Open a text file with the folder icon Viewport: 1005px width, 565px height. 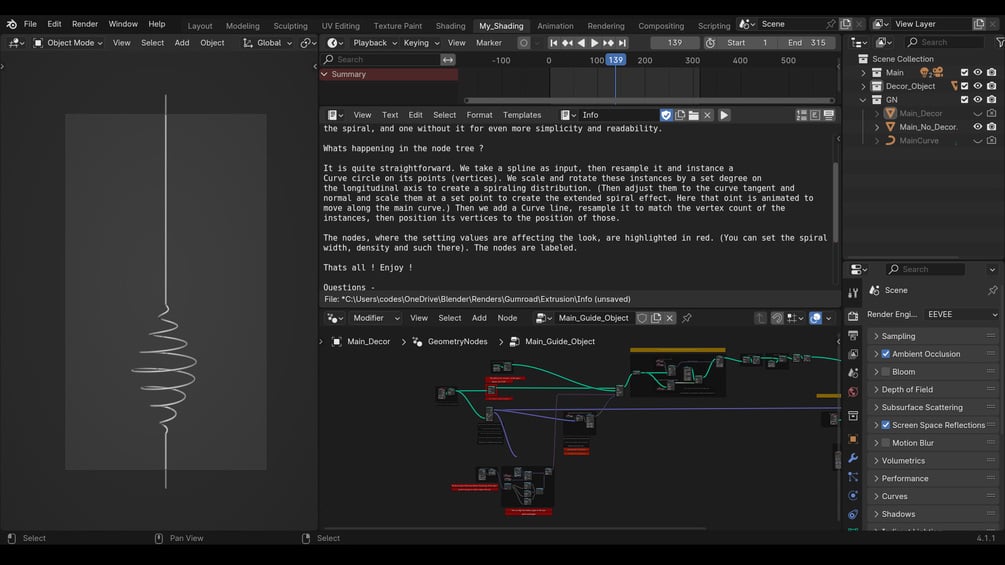click(694, 115)
